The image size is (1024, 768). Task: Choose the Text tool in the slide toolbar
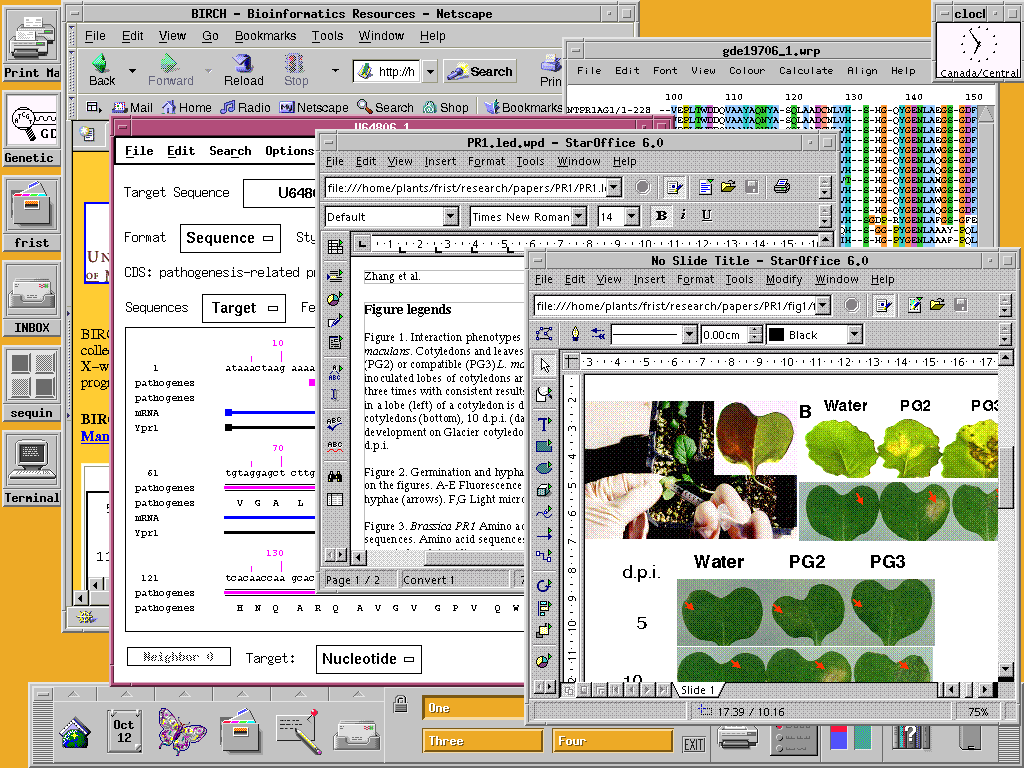point(544,424)
